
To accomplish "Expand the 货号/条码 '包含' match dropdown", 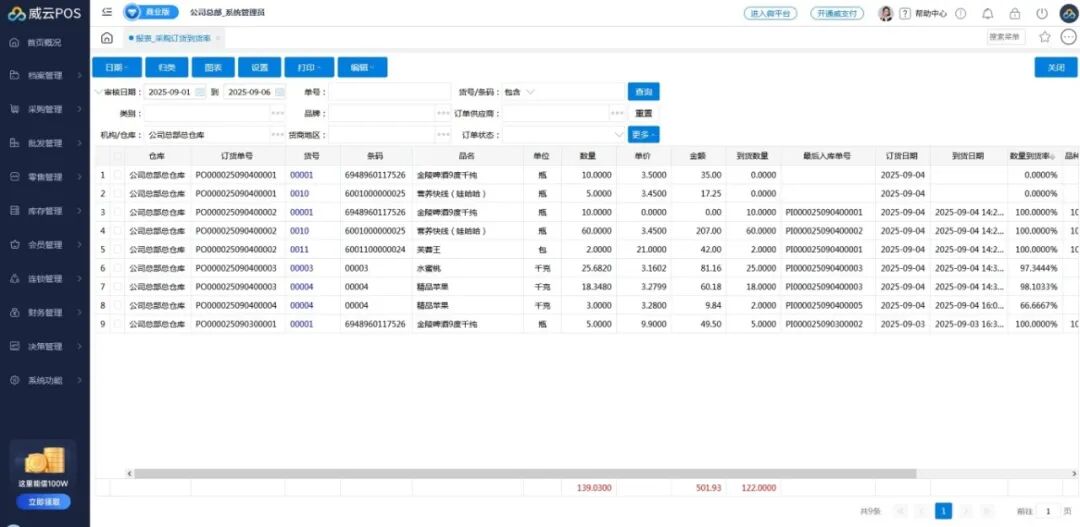I will tap(520, 92).
